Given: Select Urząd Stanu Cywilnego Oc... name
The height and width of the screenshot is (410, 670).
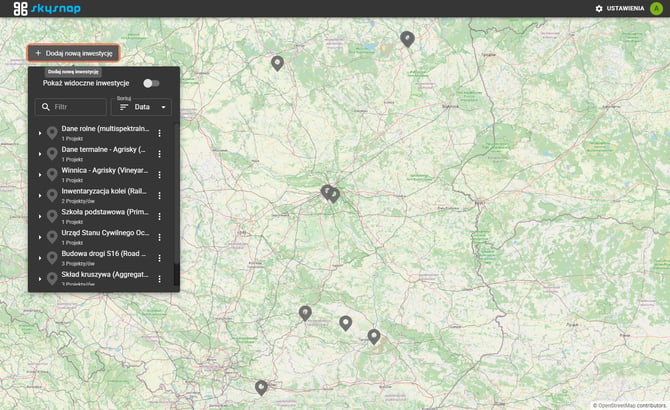Looking at the screenshot, I should [105, 233].
